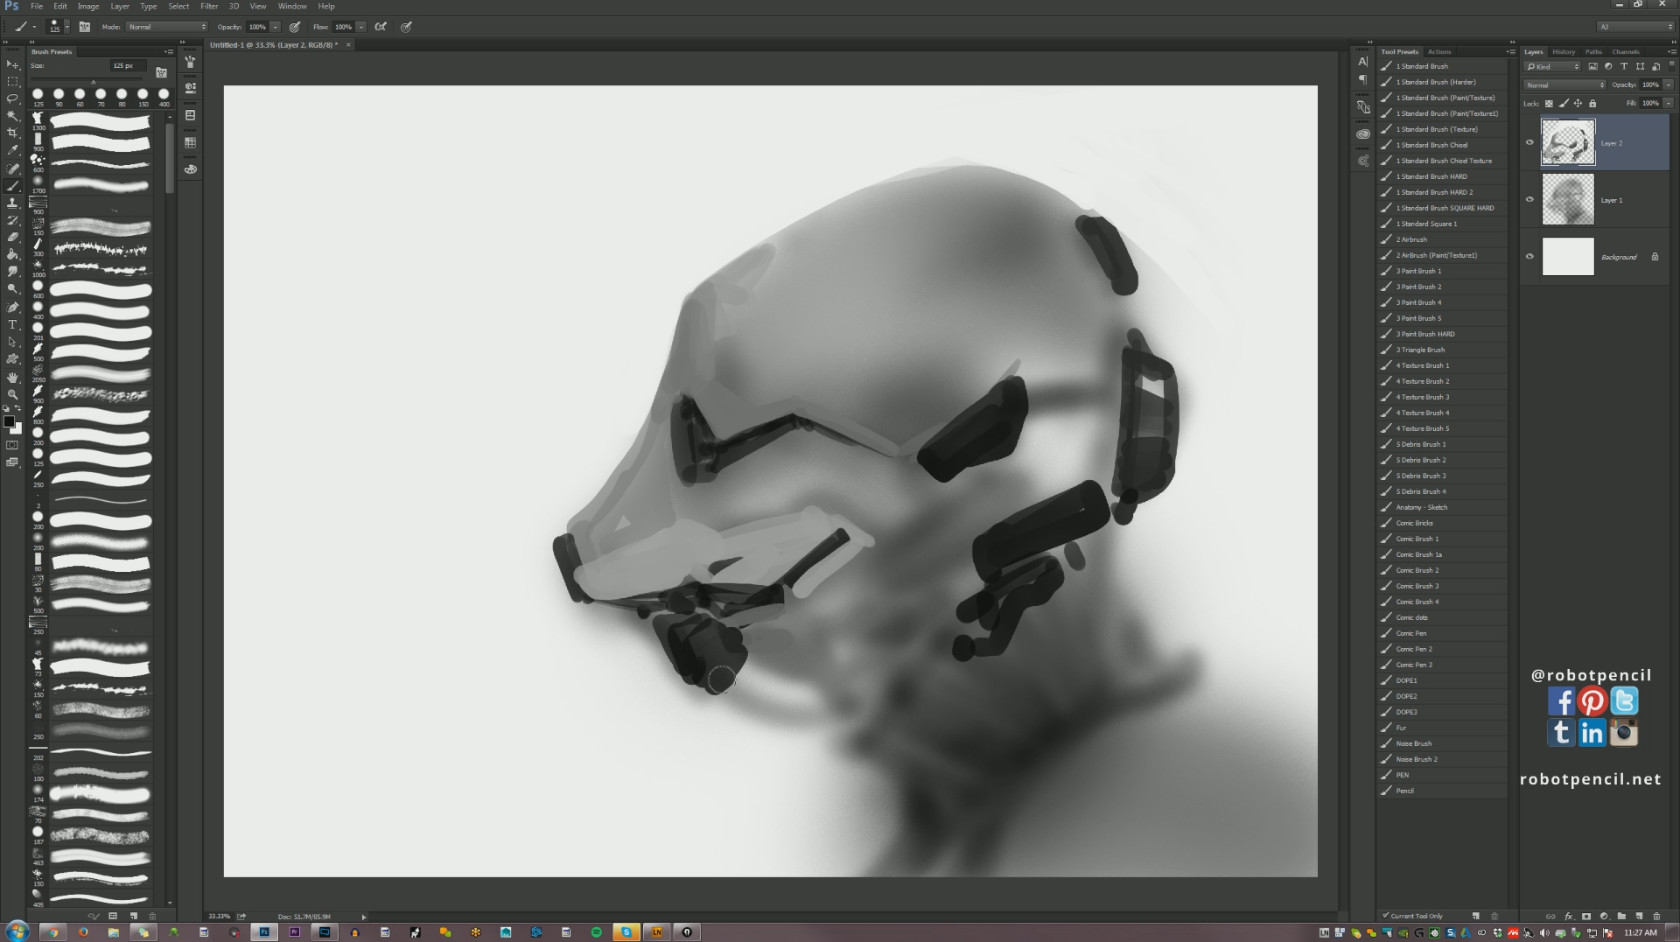Switch to the Channels tab
This screenshot has width=1680, height=942.
pos(1626,51)
